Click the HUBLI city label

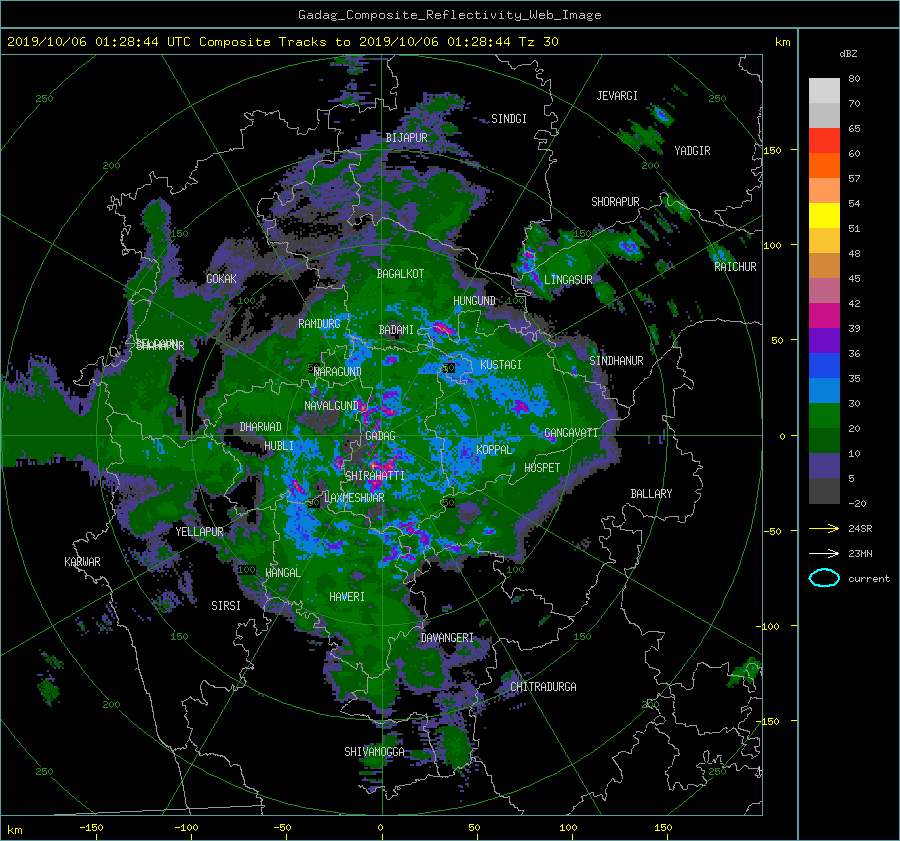pyautogui.click(x=279, y=446)
